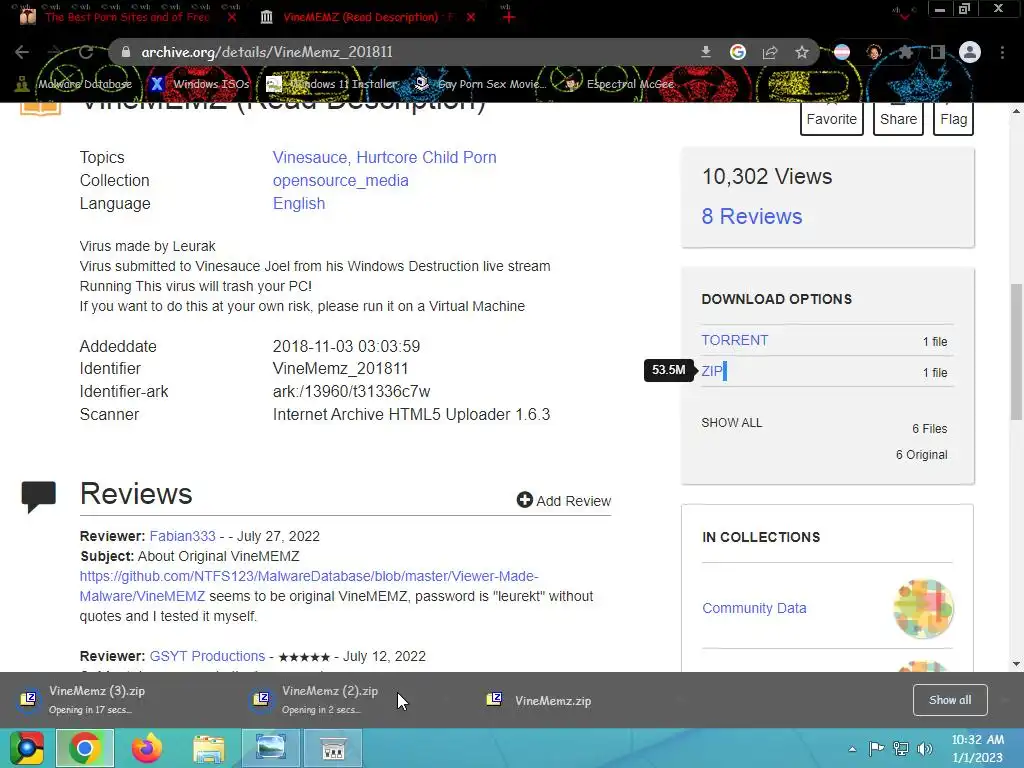Open the network tray icon
Viewport: 1024px width, 768px height.
(x=901, y=749)
